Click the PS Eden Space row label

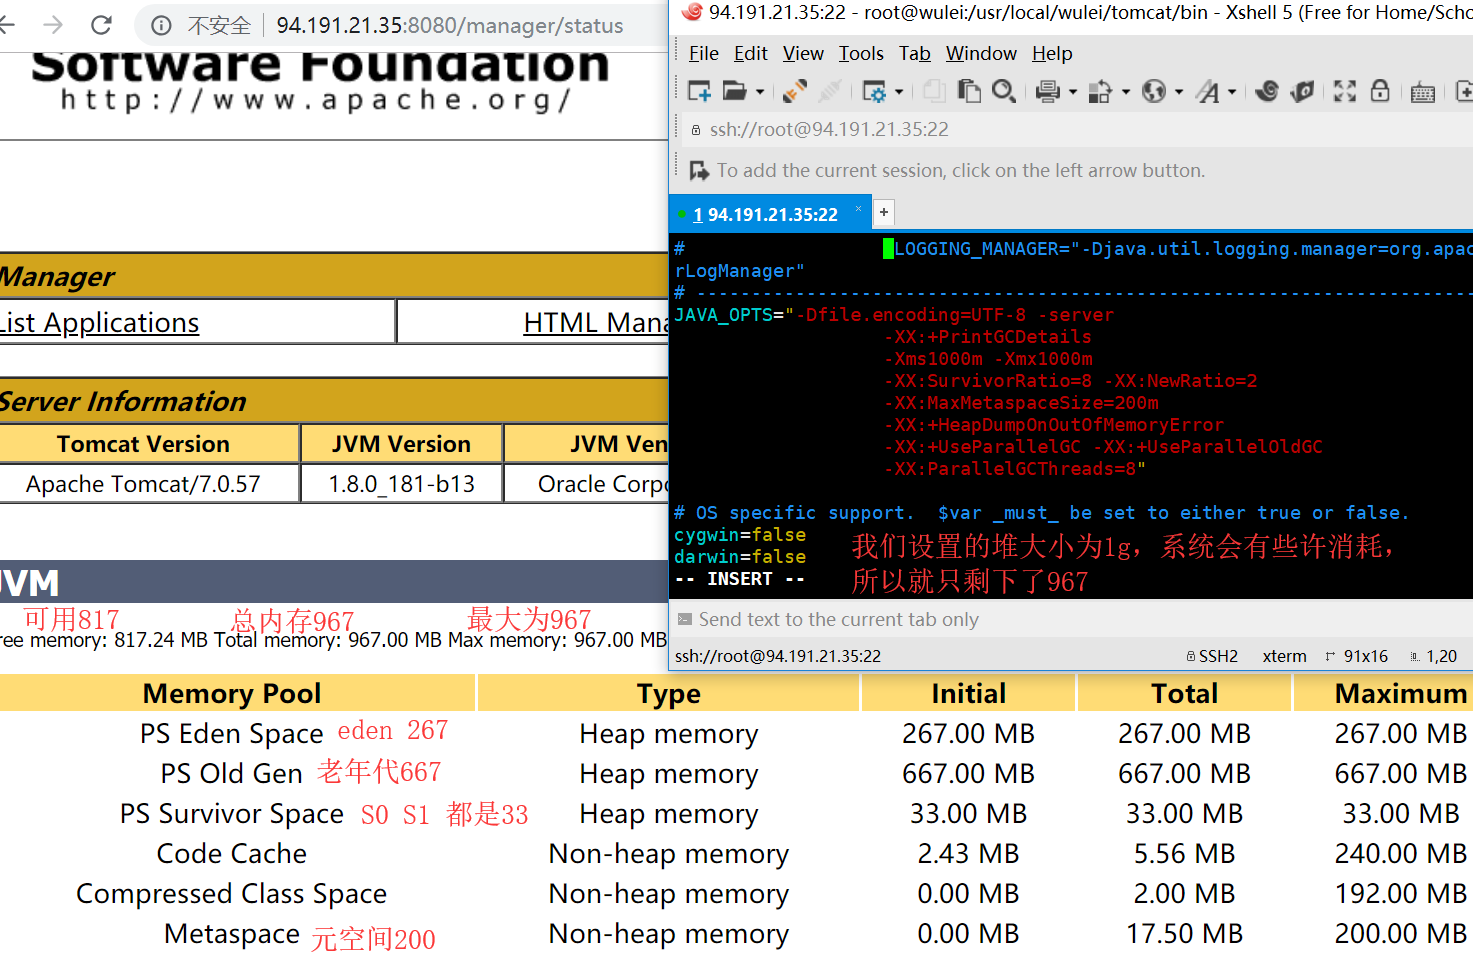tap(232, 734)
